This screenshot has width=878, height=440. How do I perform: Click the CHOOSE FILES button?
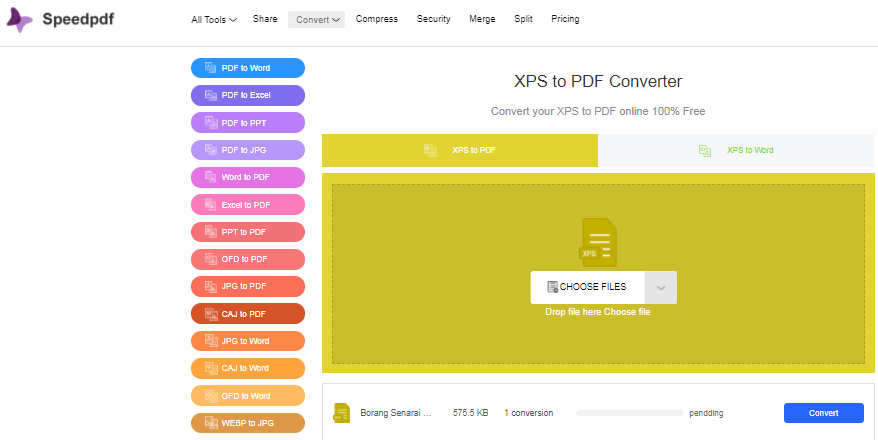pyautogui.click(x=587, y=287)
